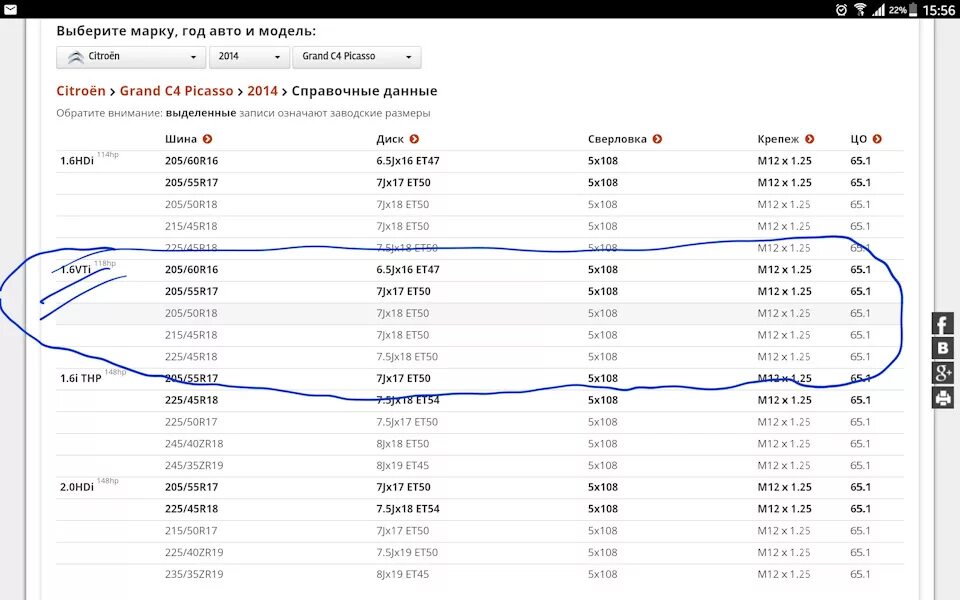Viewport: 960px width, 600px height.
Task: Click the arrow icon next to Сверловка
Action: pyautogui.click(x=658, y=139)
